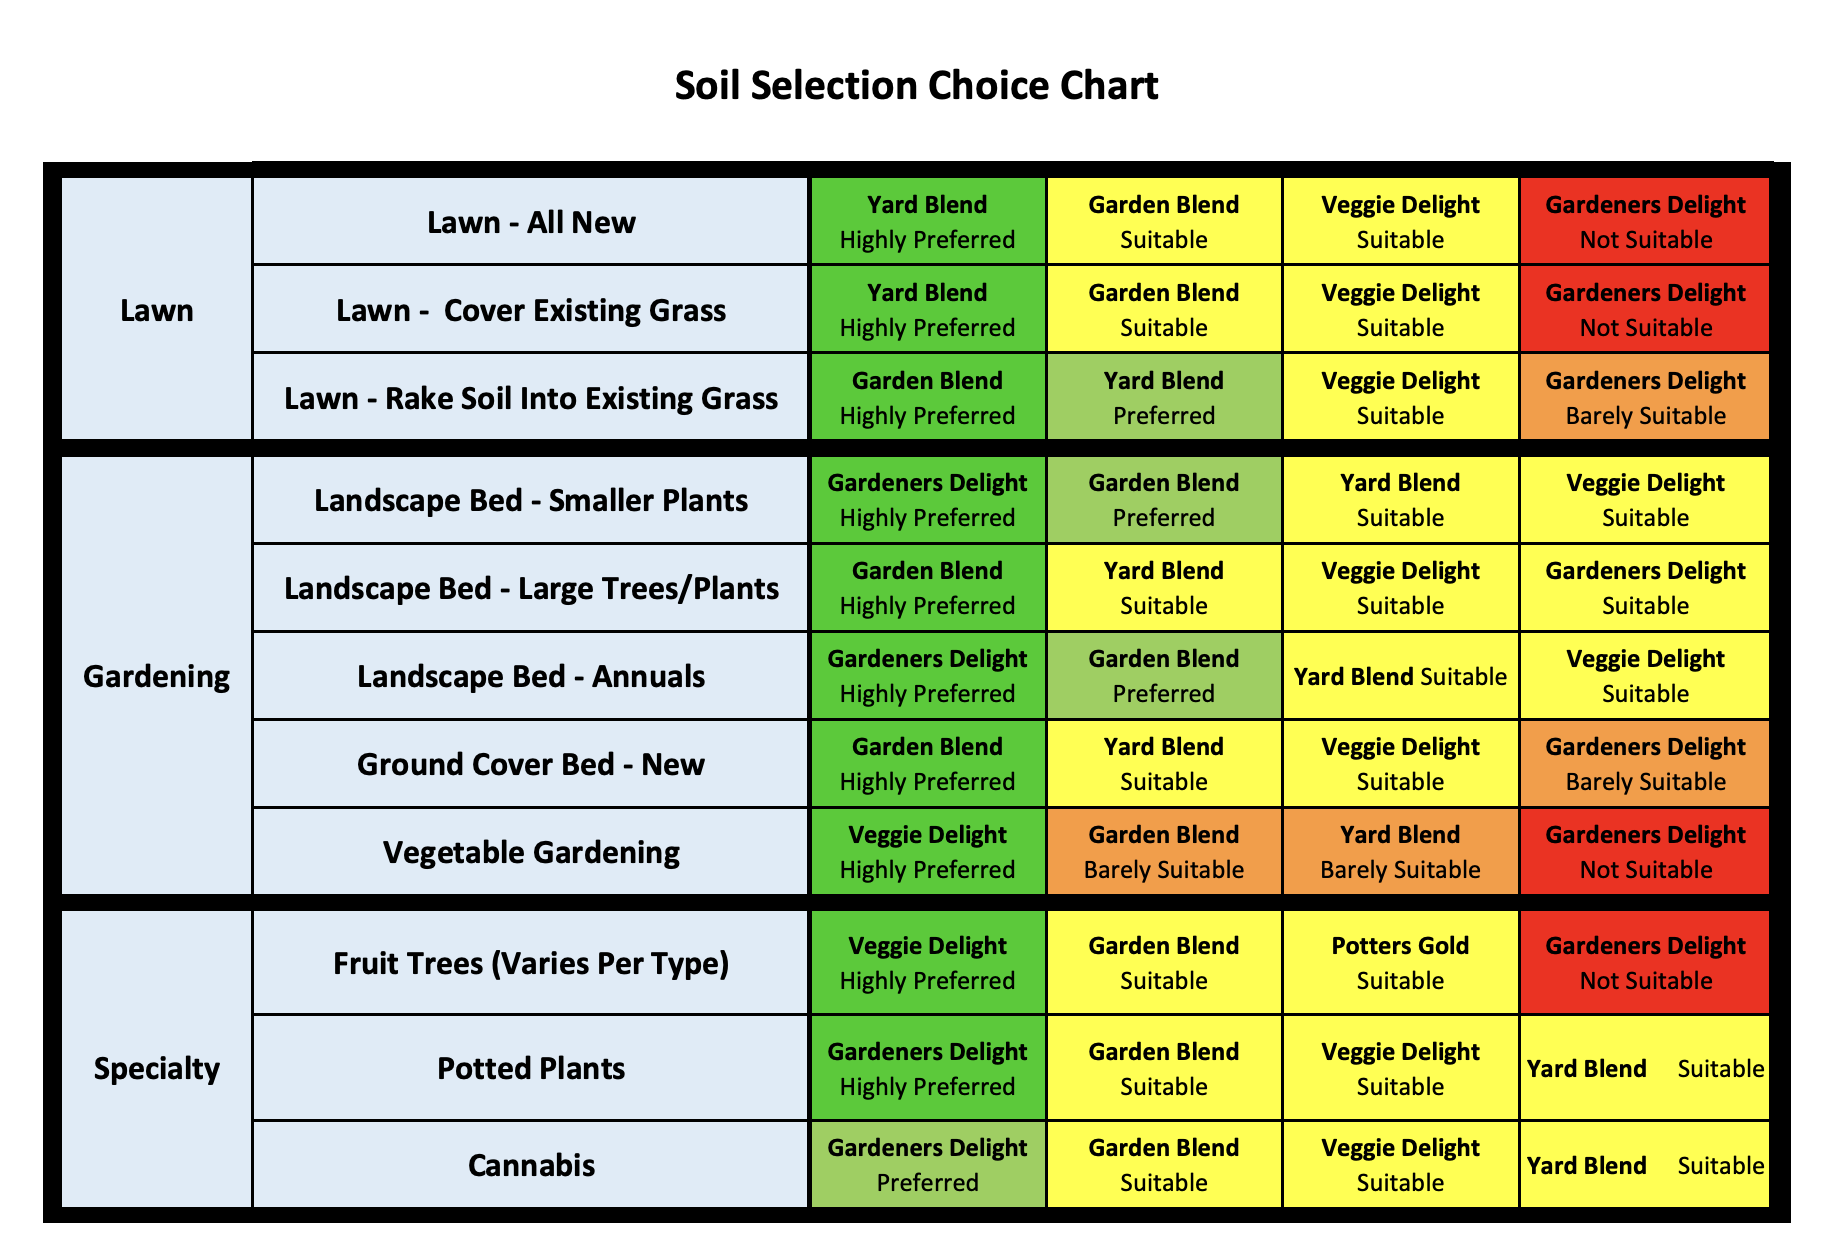Select Veggie Delight Highly Preferred for Vegetable Gardening
This screenshot has width=1836, height=1254.
click(928, 852)
